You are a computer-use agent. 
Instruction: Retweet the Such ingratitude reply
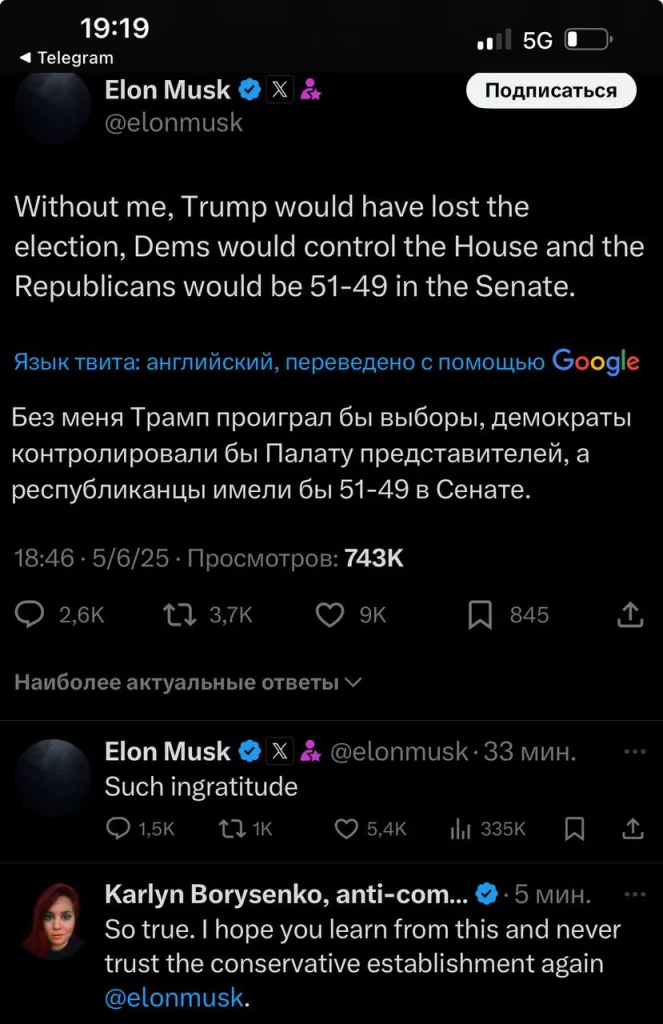pos(230,829)
